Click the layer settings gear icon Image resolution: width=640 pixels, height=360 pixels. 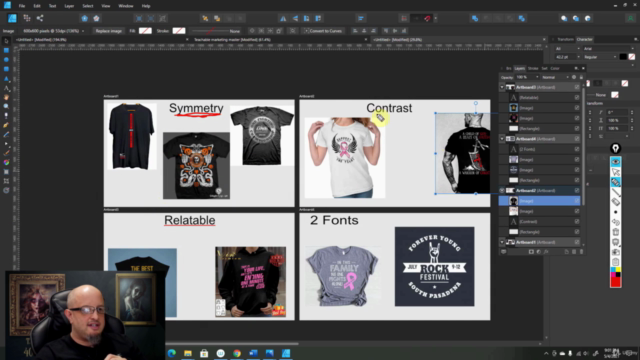click(x=574, y=77)
